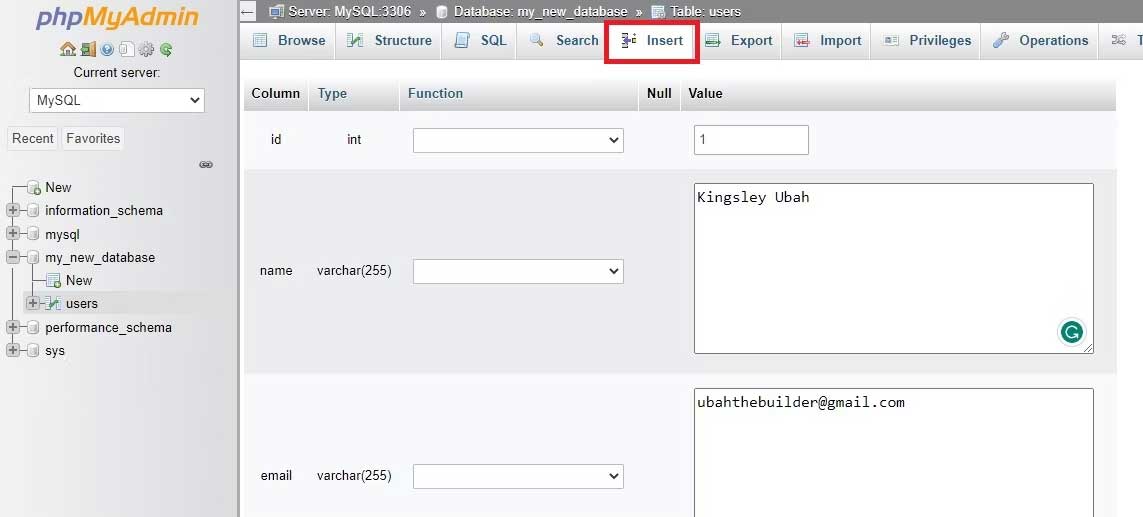Click the top-level New database icon
Screen dimensions: 1143x517
pos(34,187)
